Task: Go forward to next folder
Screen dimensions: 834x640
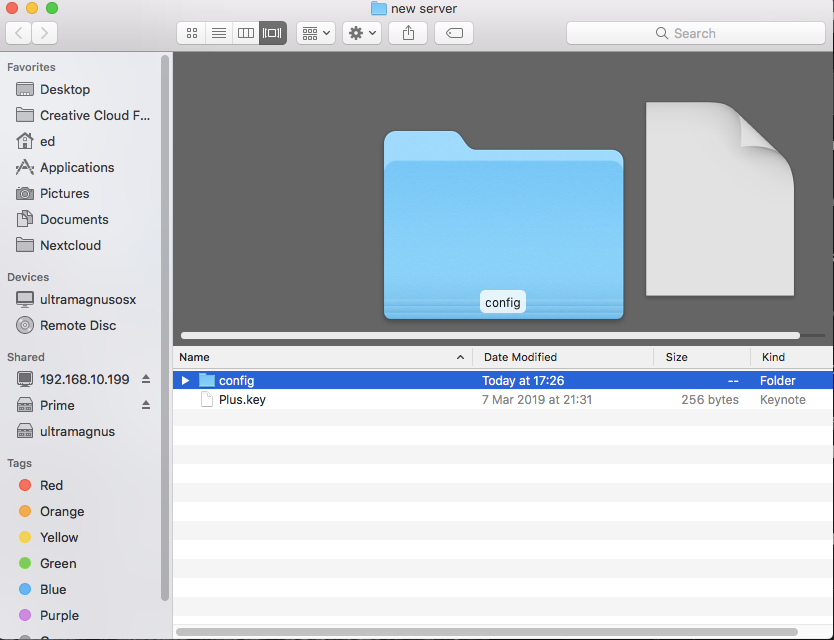Action: pyautogui.click(x=45, y=33)
